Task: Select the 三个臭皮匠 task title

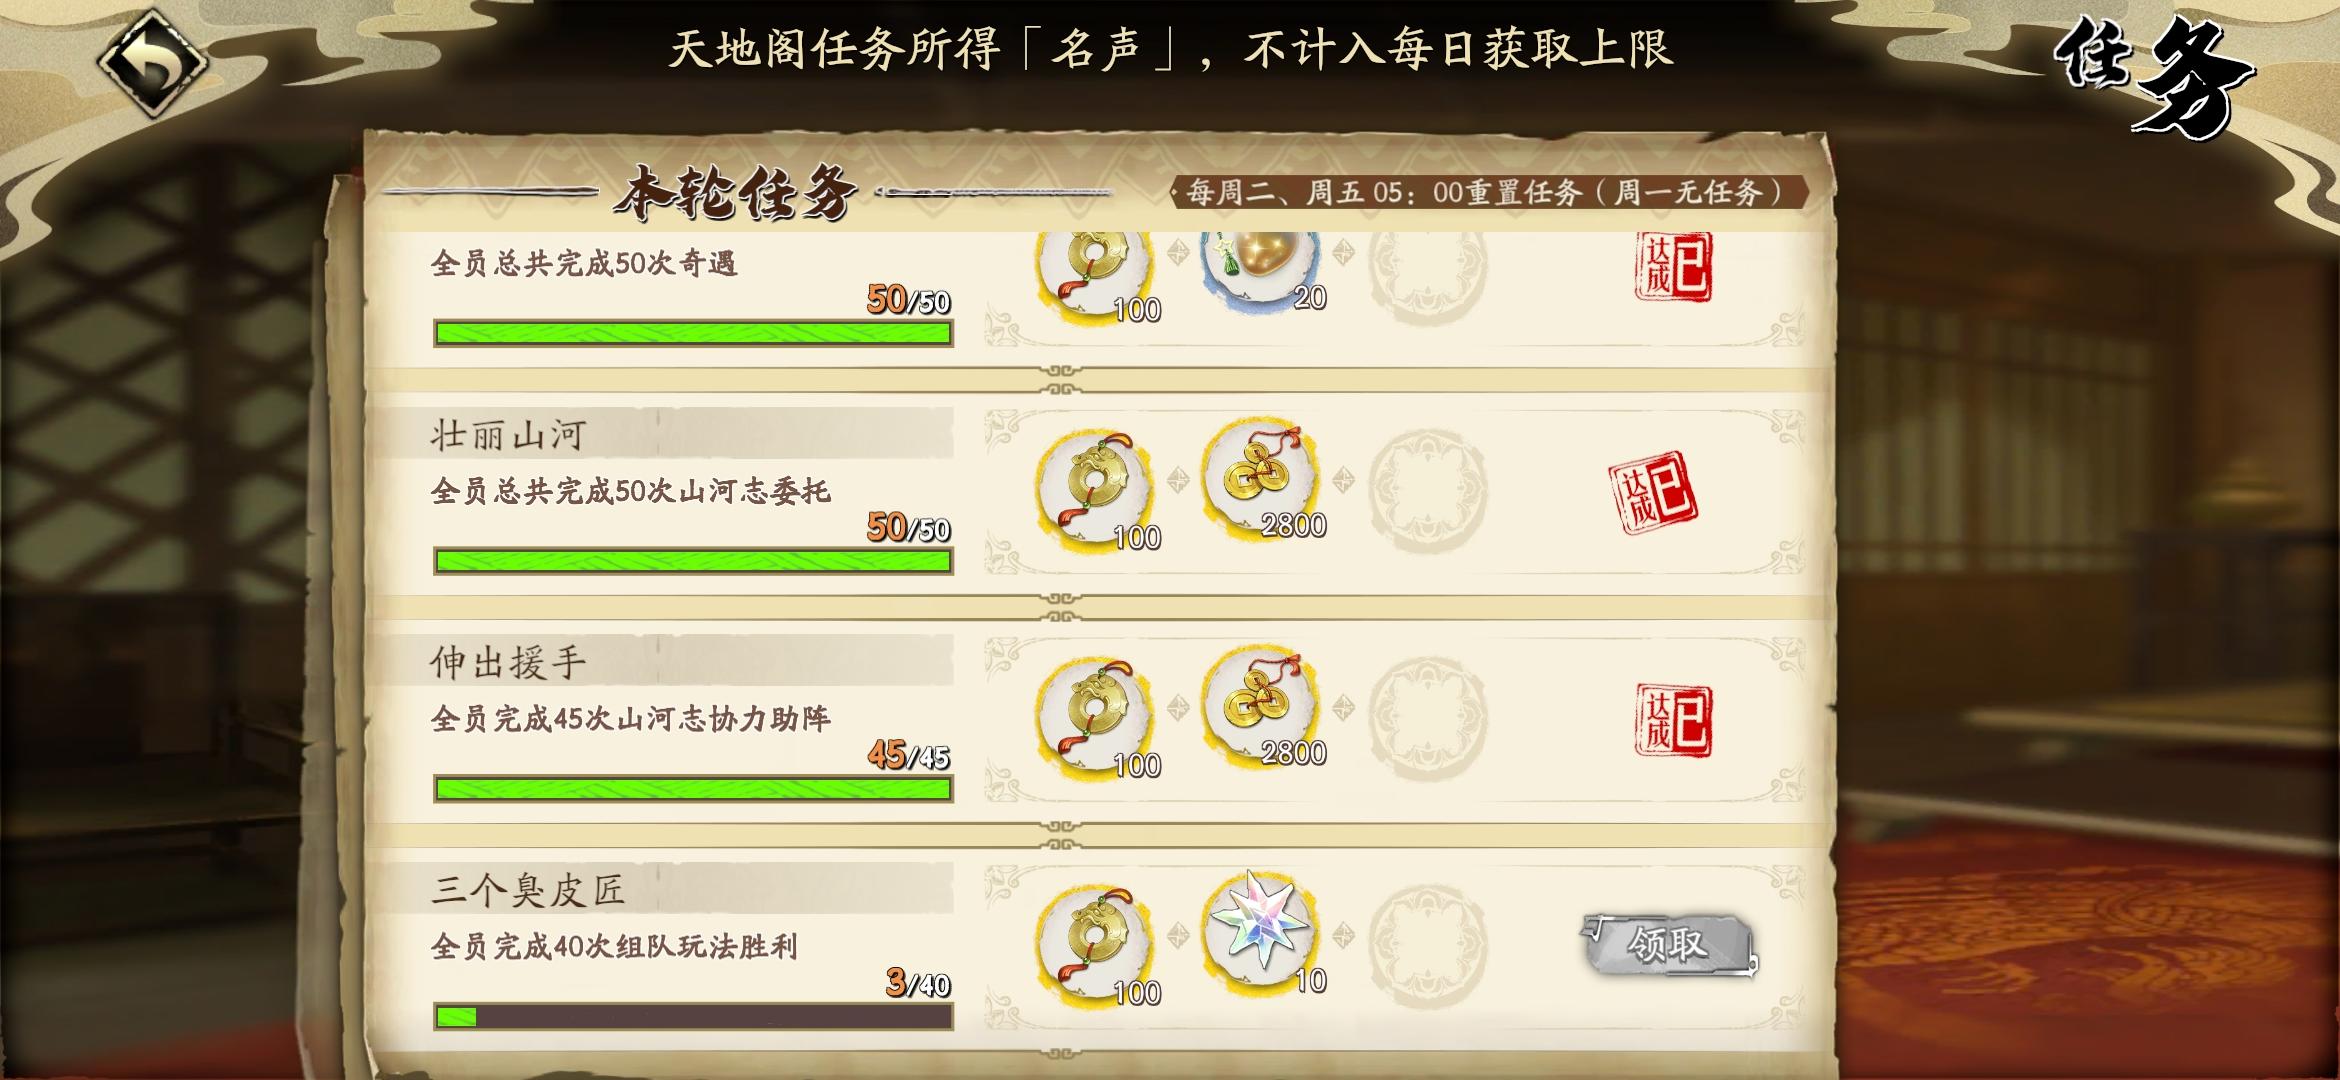Action: point(528,889)
